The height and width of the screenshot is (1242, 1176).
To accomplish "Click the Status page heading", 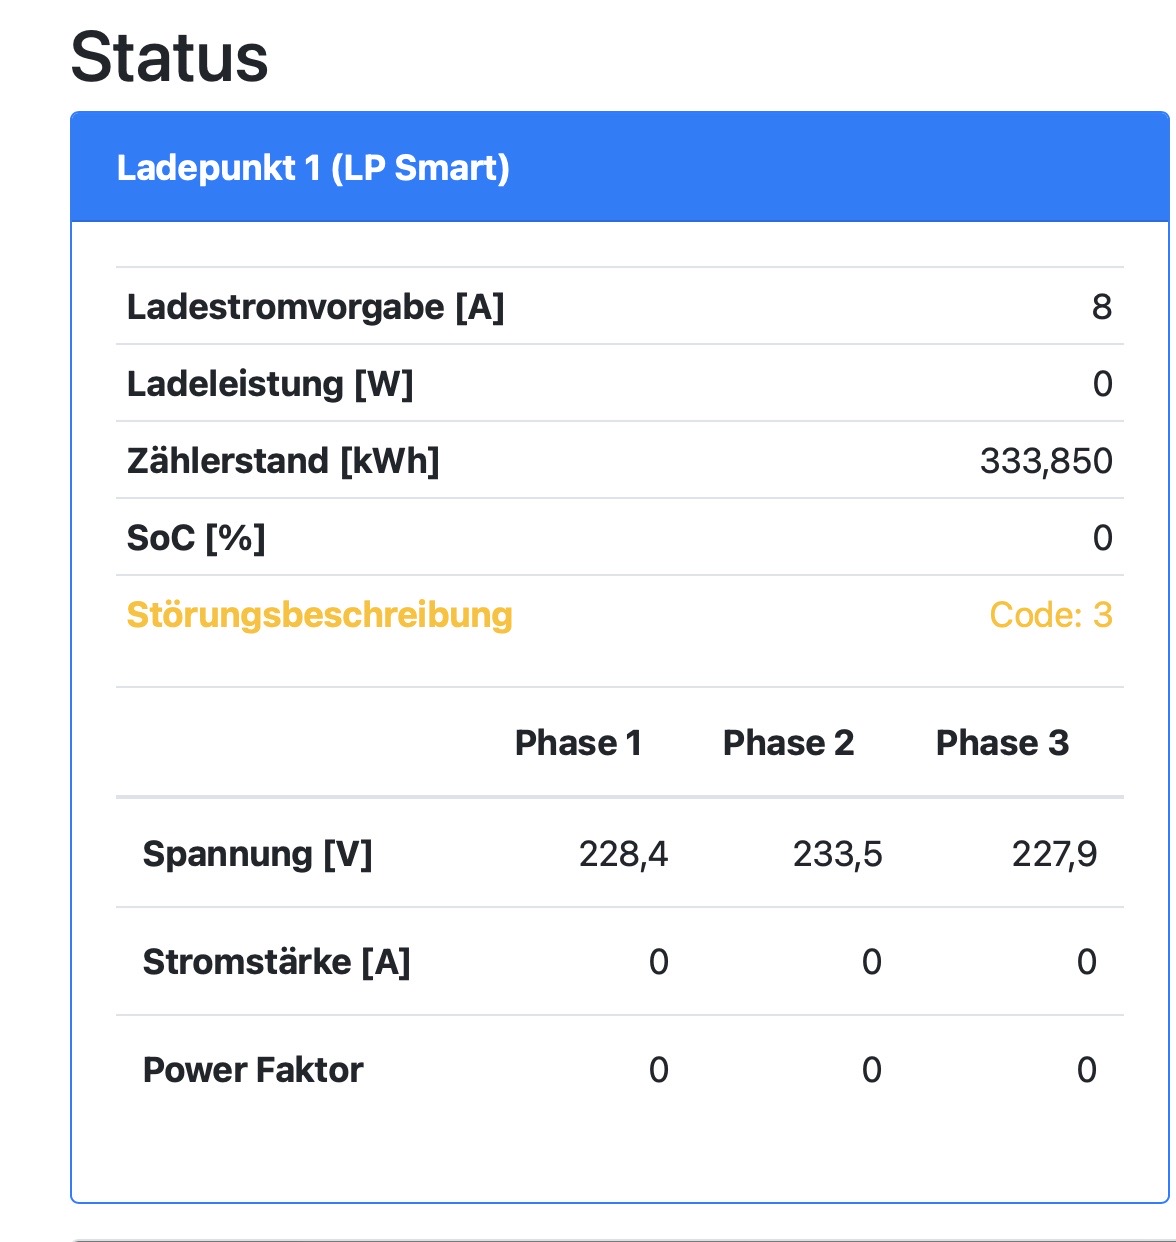I will point(169,57).
